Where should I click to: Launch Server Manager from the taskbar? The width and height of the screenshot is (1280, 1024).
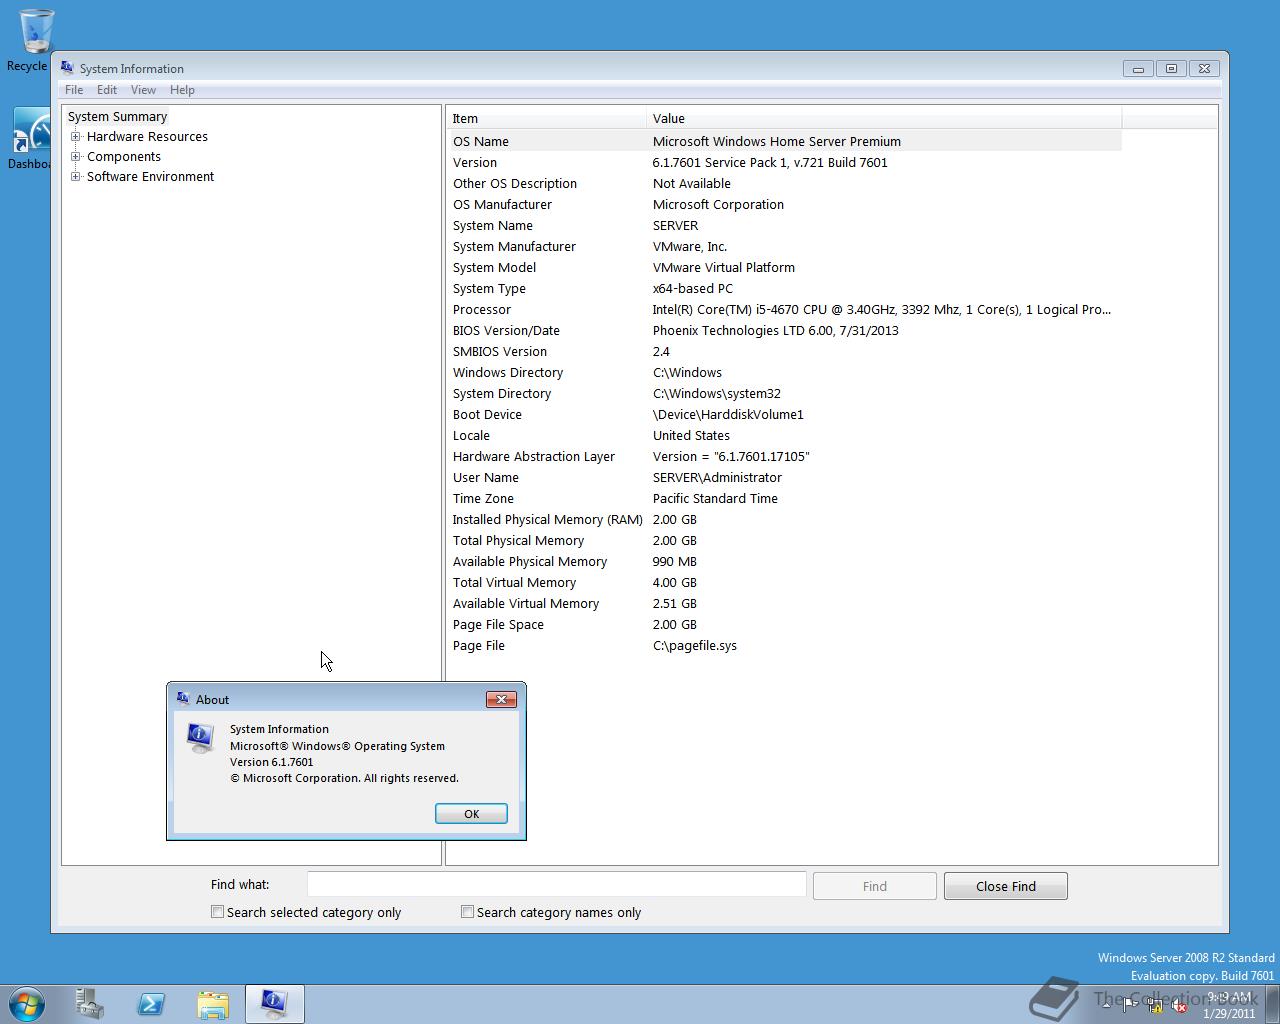(x=89, y=1004)
